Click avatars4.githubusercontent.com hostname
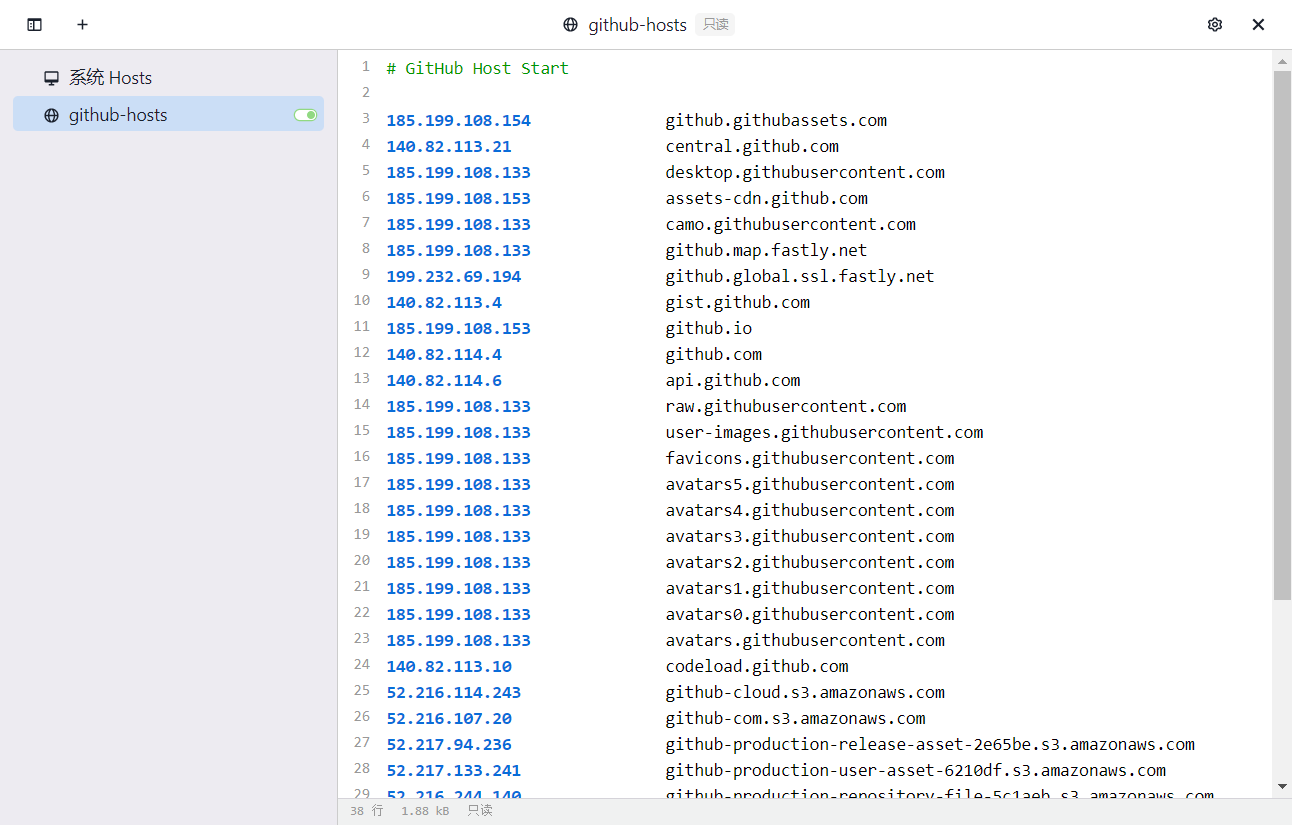This screenshot has width=1292, height=825. click(x=810, y=510)
